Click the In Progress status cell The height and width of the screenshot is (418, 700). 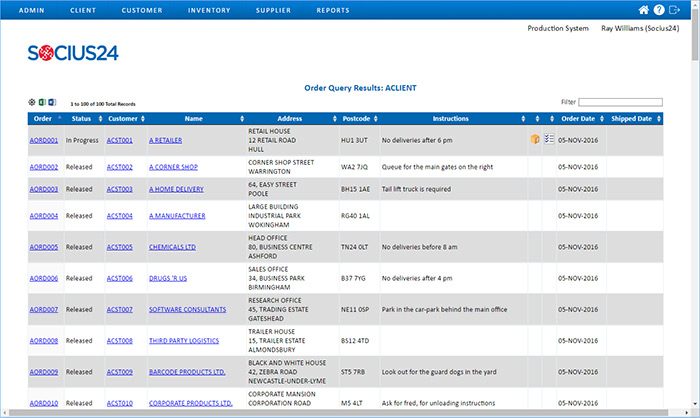click(82, 140)
